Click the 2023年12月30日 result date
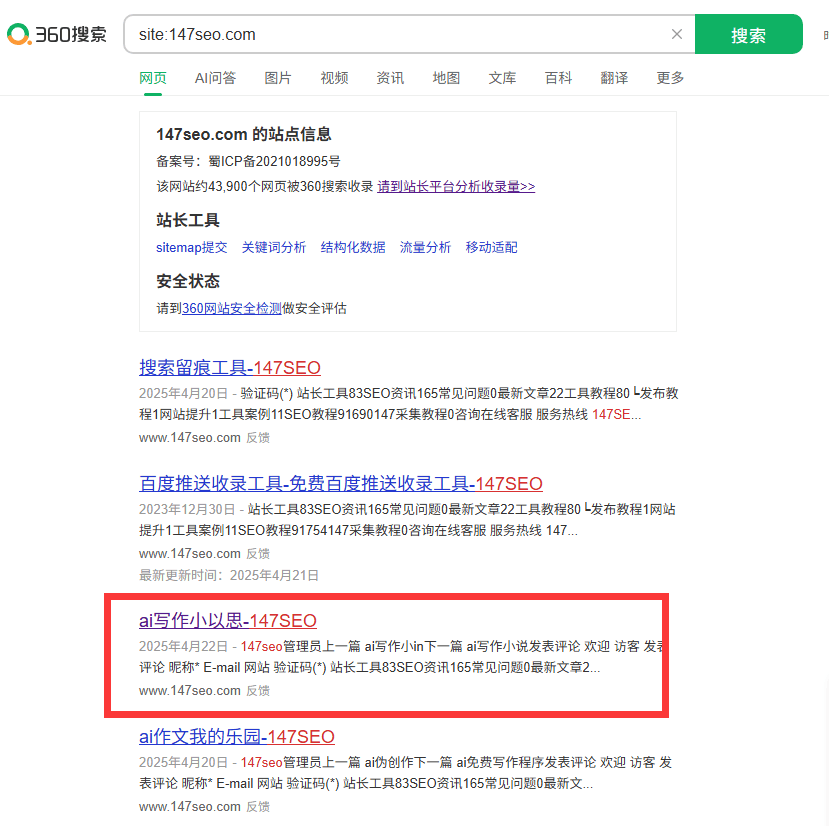This screenshot has width=829, height=826. tap(187, 509)
